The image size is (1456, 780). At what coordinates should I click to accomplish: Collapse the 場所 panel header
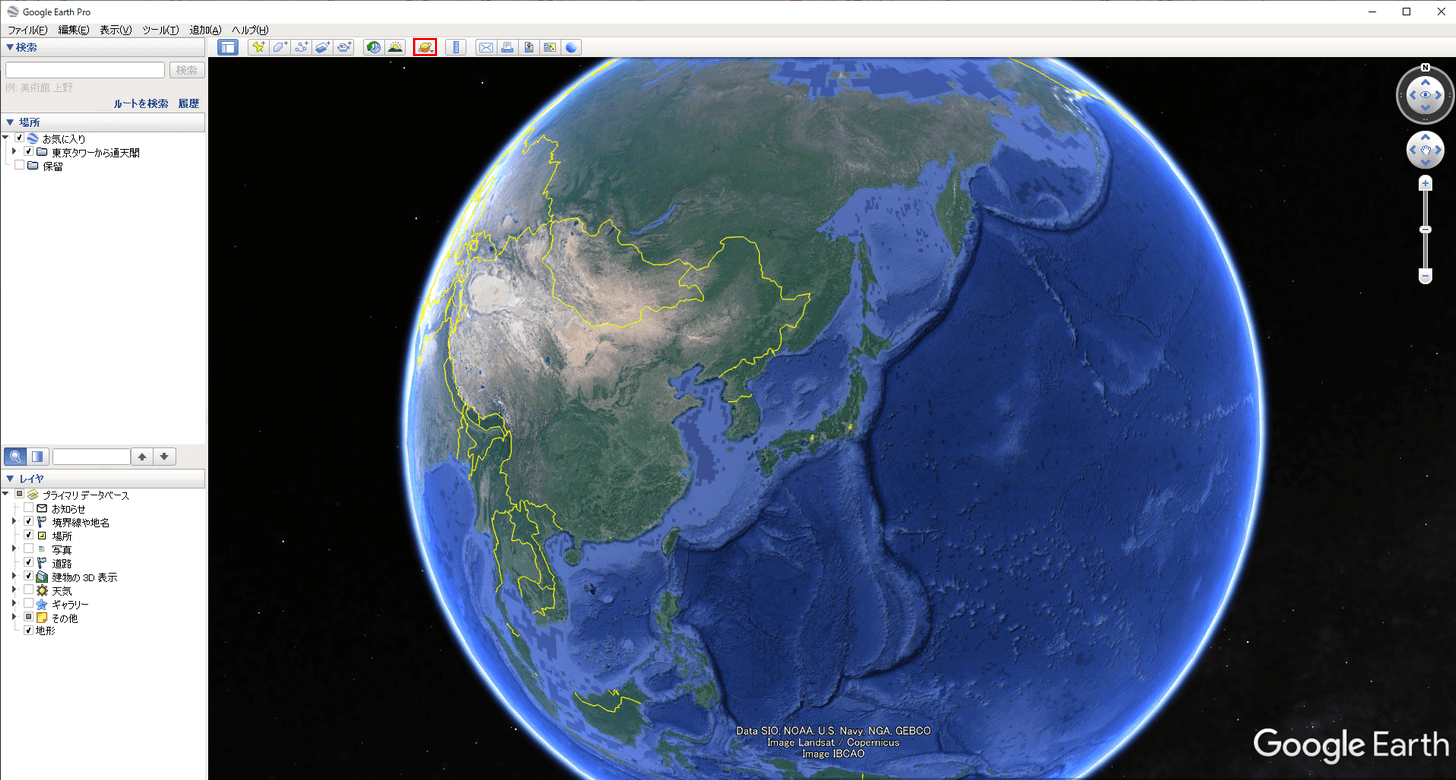click(x=103, y=122)
